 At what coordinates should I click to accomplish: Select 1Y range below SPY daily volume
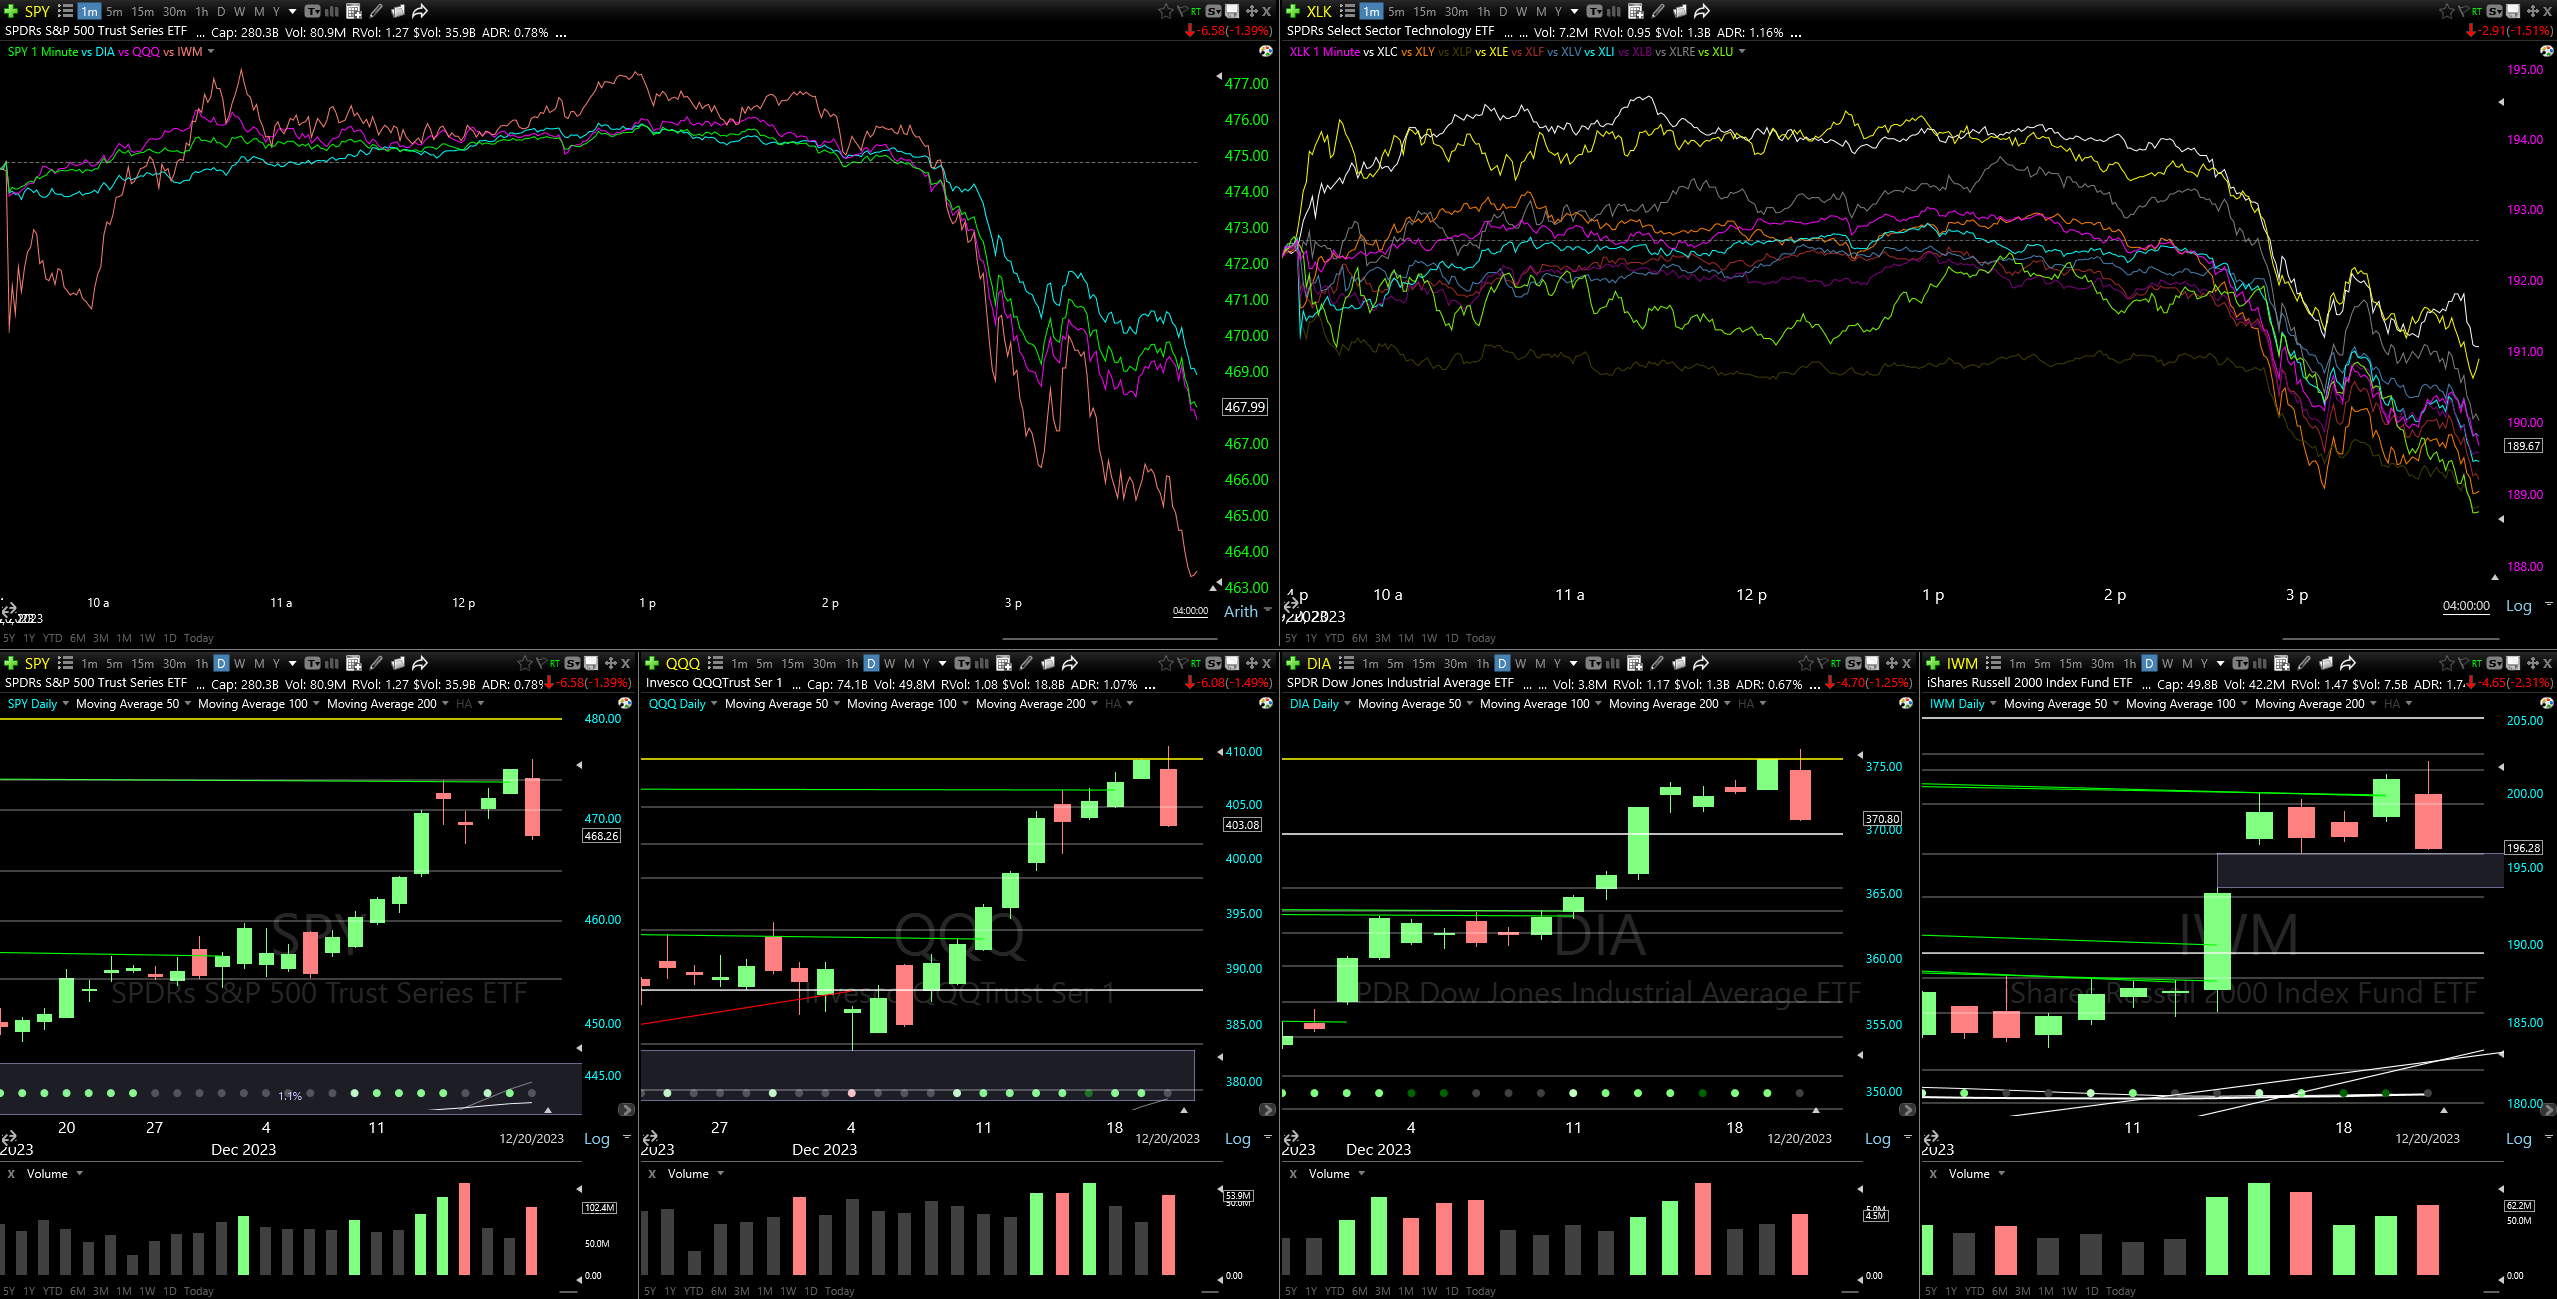point(29,1291)
